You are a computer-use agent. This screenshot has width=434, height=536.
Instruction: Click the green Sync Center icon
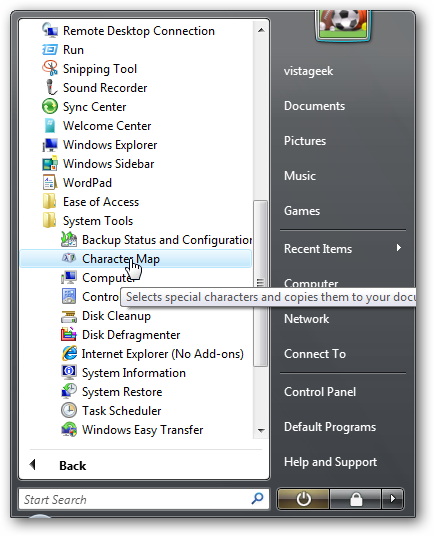pos(50,106)
